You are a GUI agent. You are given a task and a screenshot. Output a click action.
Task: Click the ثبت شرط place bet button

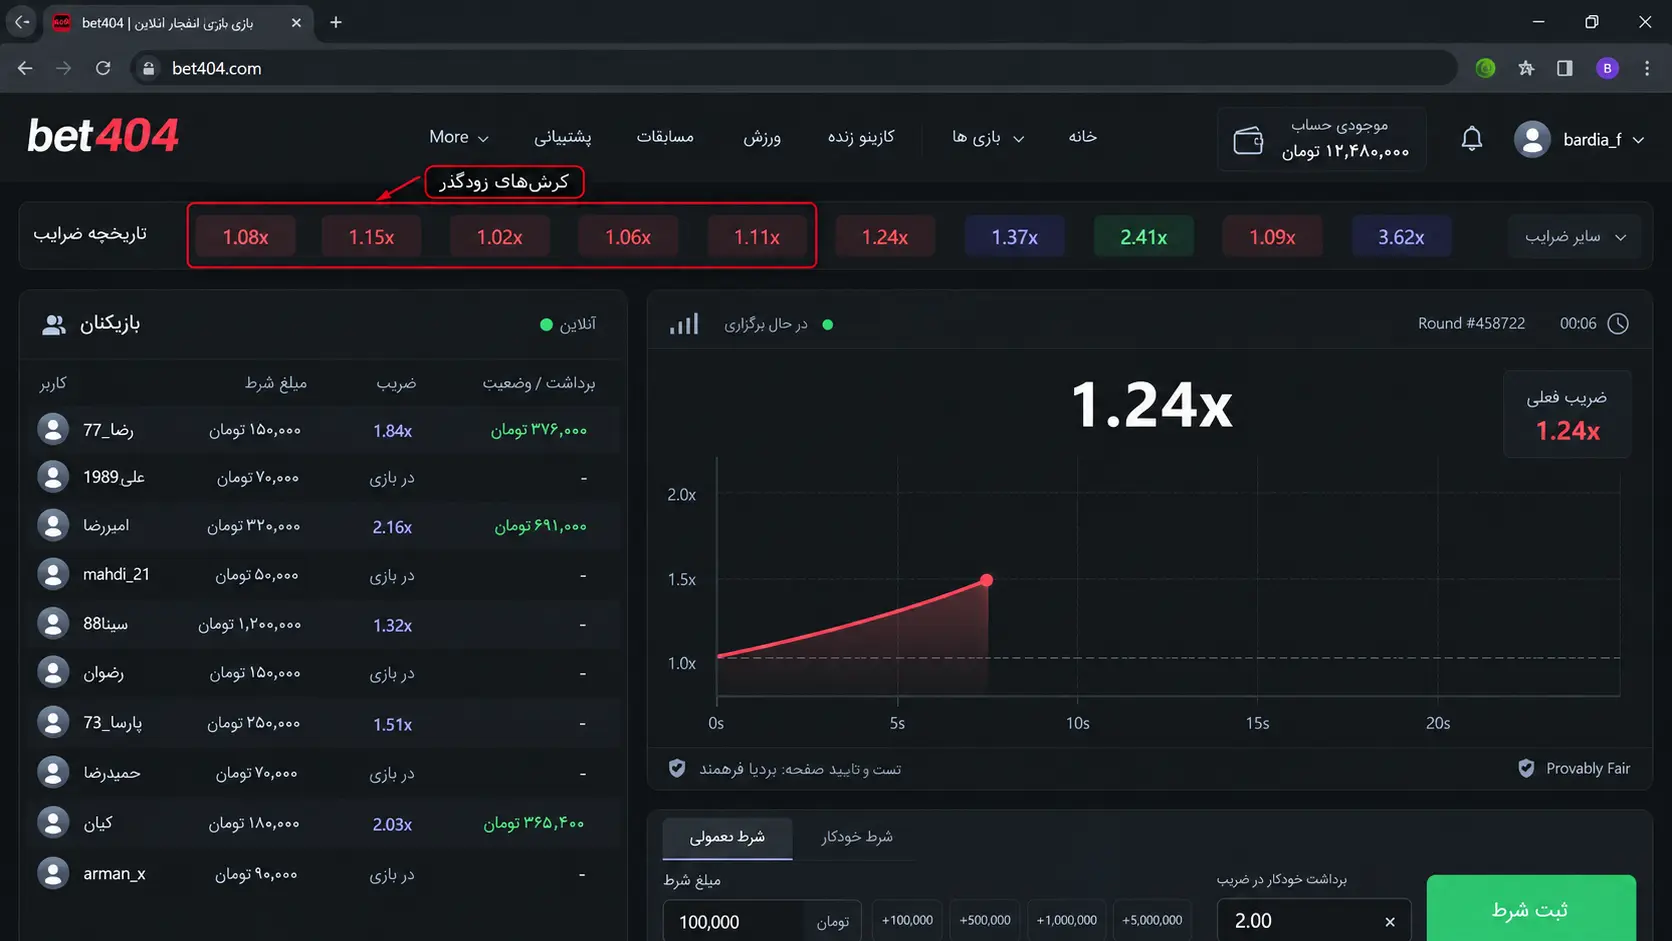[1531, 909]
